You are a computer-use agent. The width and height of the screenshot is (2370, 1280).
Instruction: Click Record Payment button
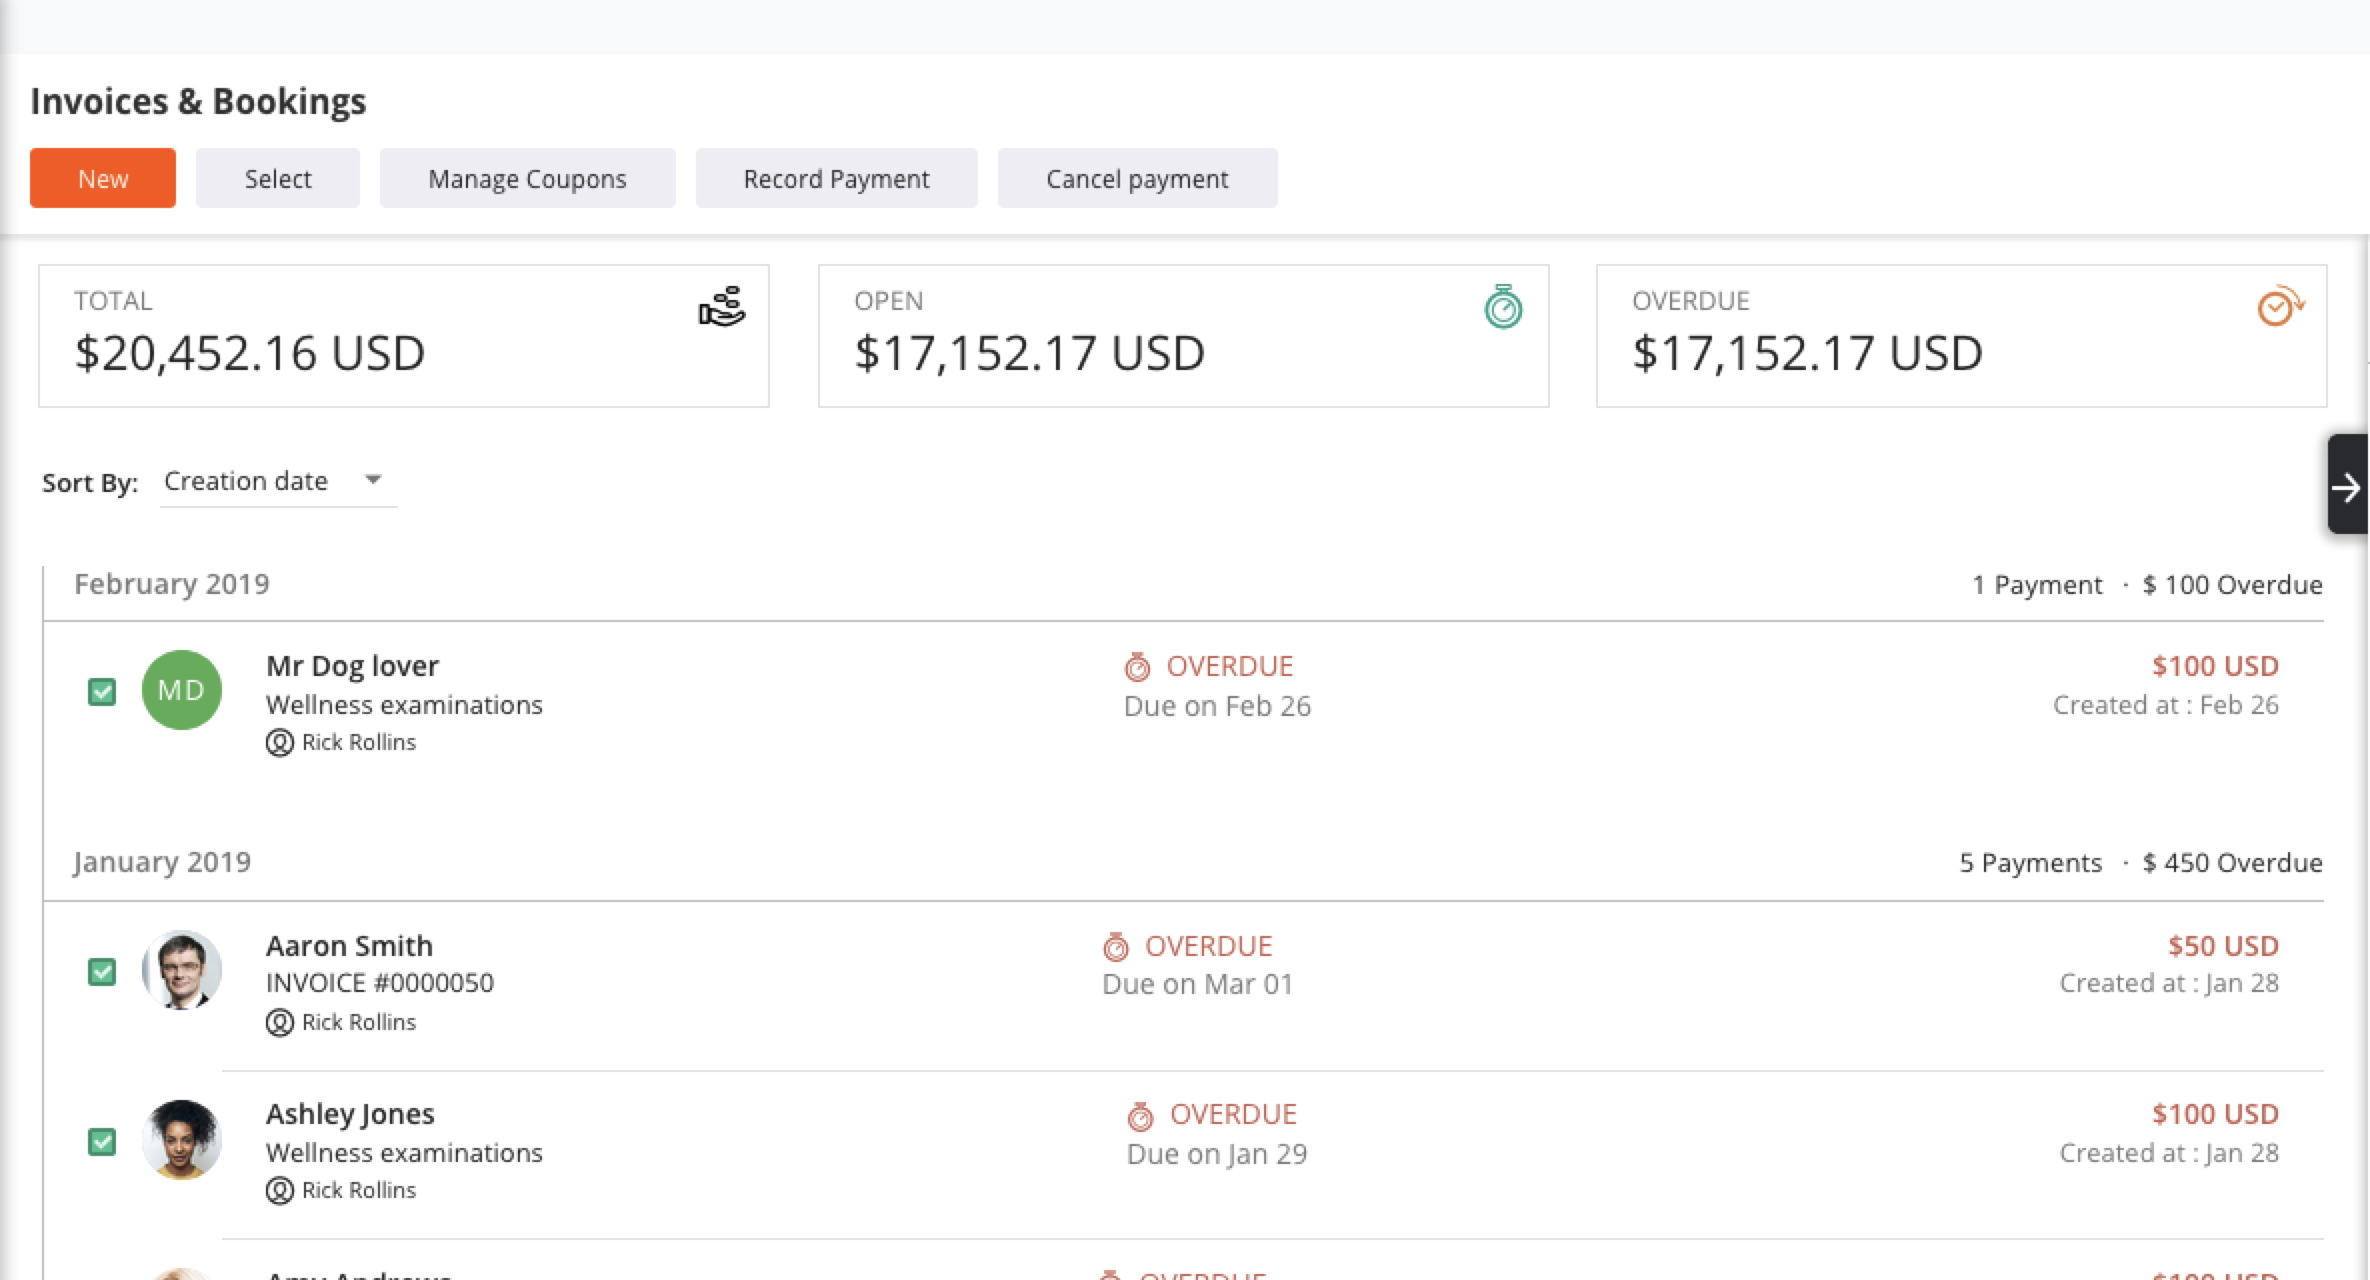click(836, 178)
